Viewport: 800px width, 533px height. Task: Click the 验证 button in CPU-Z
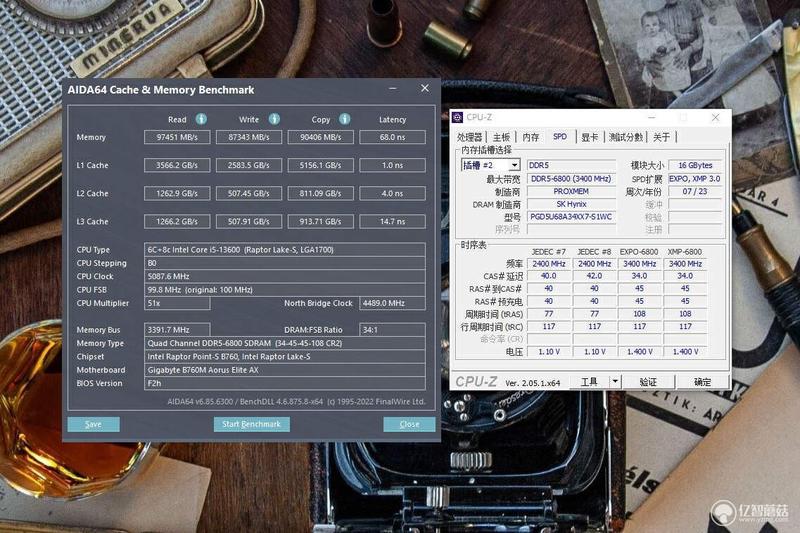pos(648,382)
